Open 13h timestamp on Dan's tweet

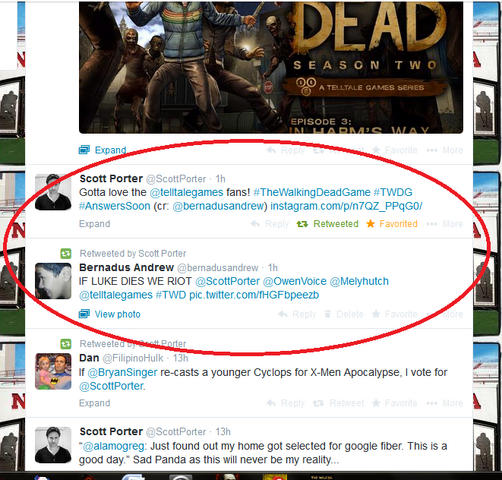click(180, 358)
